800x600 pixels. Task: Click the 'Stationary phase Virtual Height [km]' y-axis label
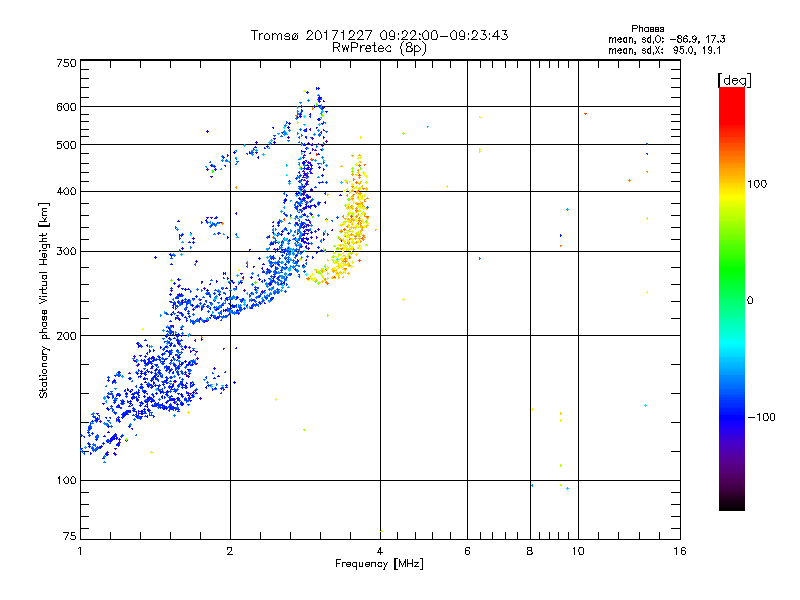[x=44, y=300]
